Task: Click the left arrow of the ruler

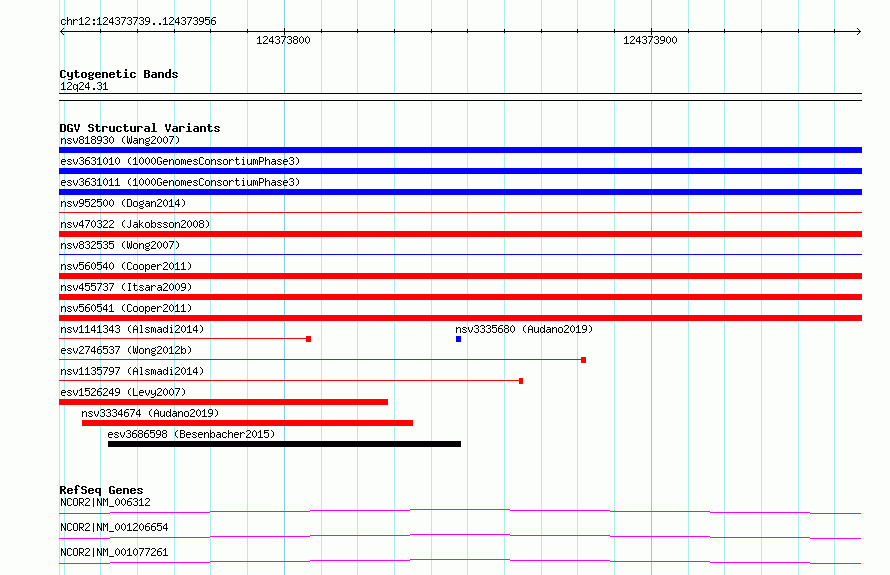Action: click(x=62, y=32)
